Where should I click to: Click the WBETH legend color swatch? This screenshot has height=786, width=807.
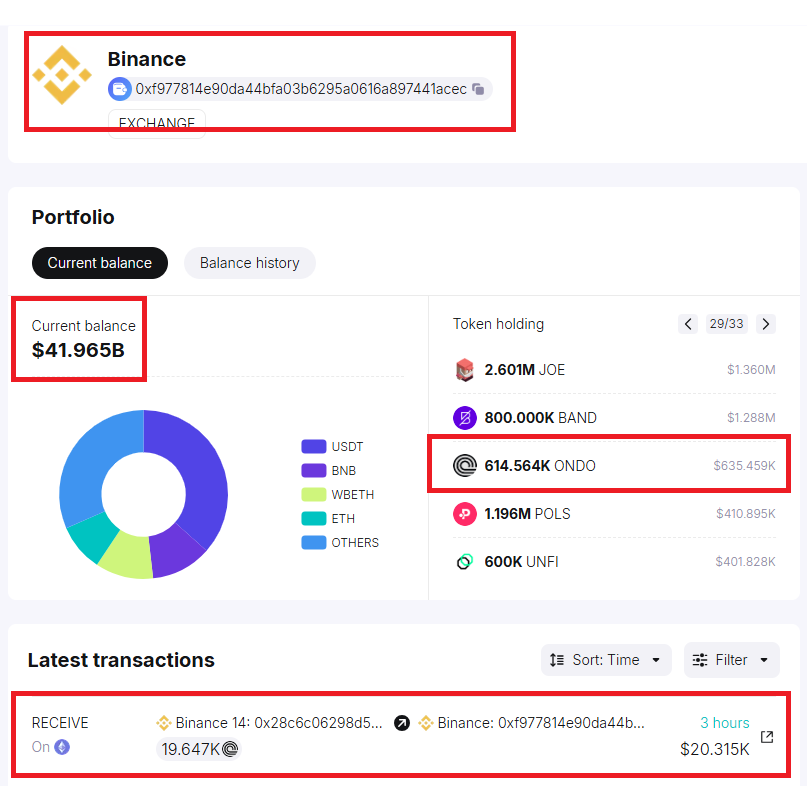pos(313,495)
